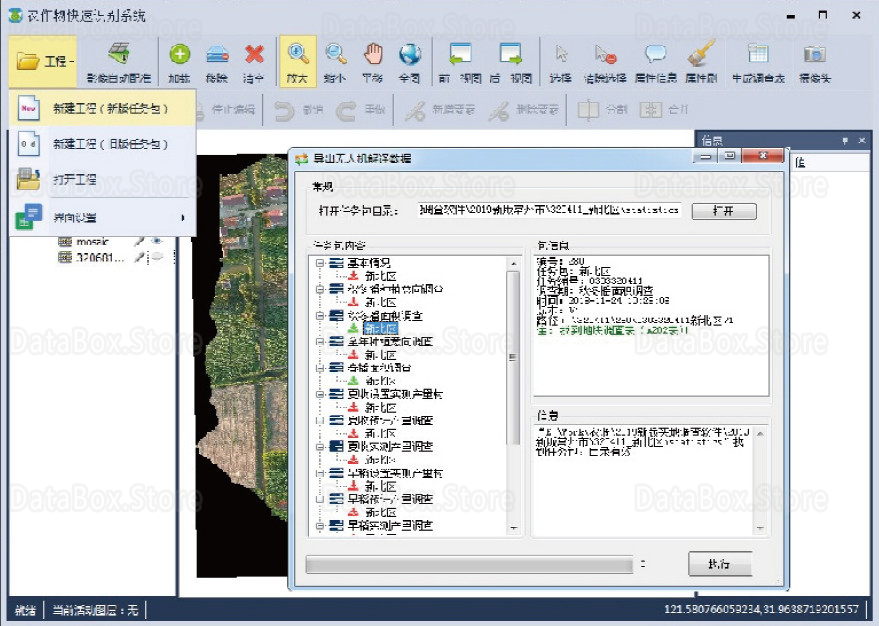The image size is (879, 626).
Task: Click the message log scroll-down arrow
Action: tap(760, 528)
